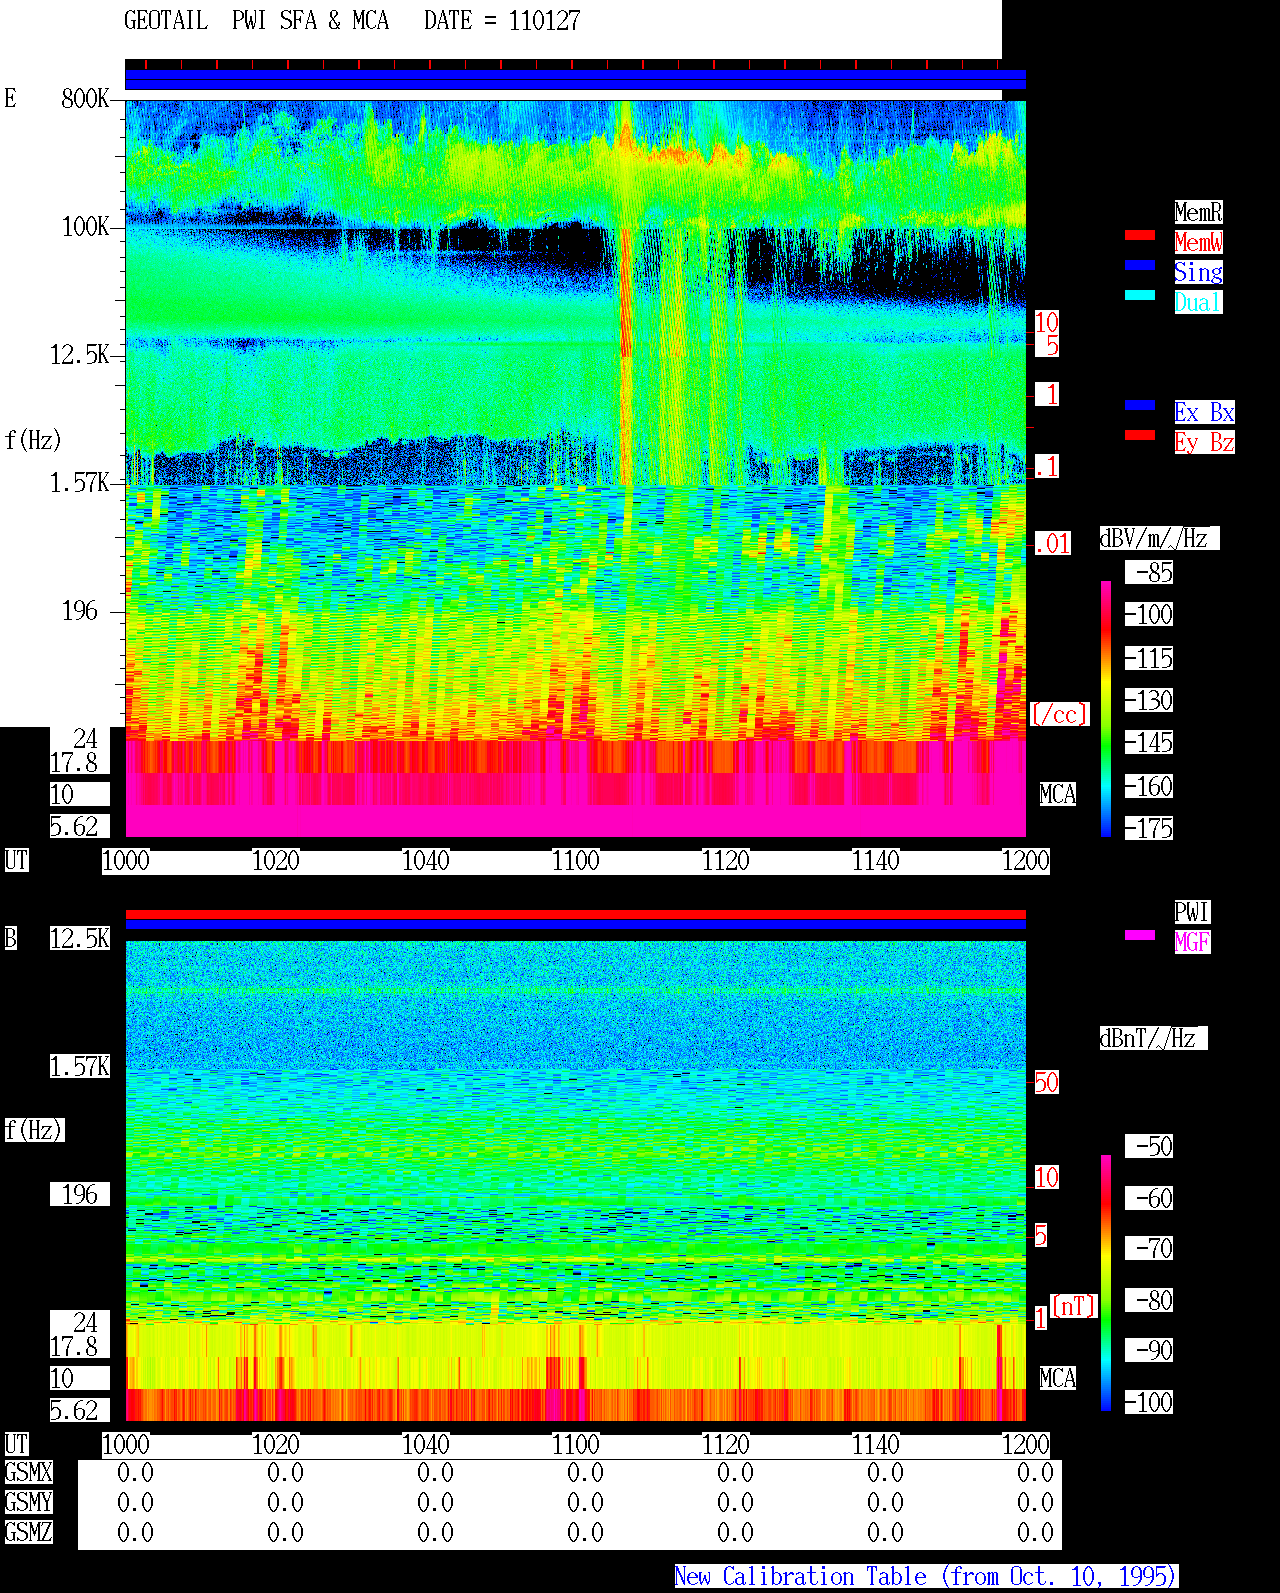Click the red [nT] field unit label

click(1074, 1306)
